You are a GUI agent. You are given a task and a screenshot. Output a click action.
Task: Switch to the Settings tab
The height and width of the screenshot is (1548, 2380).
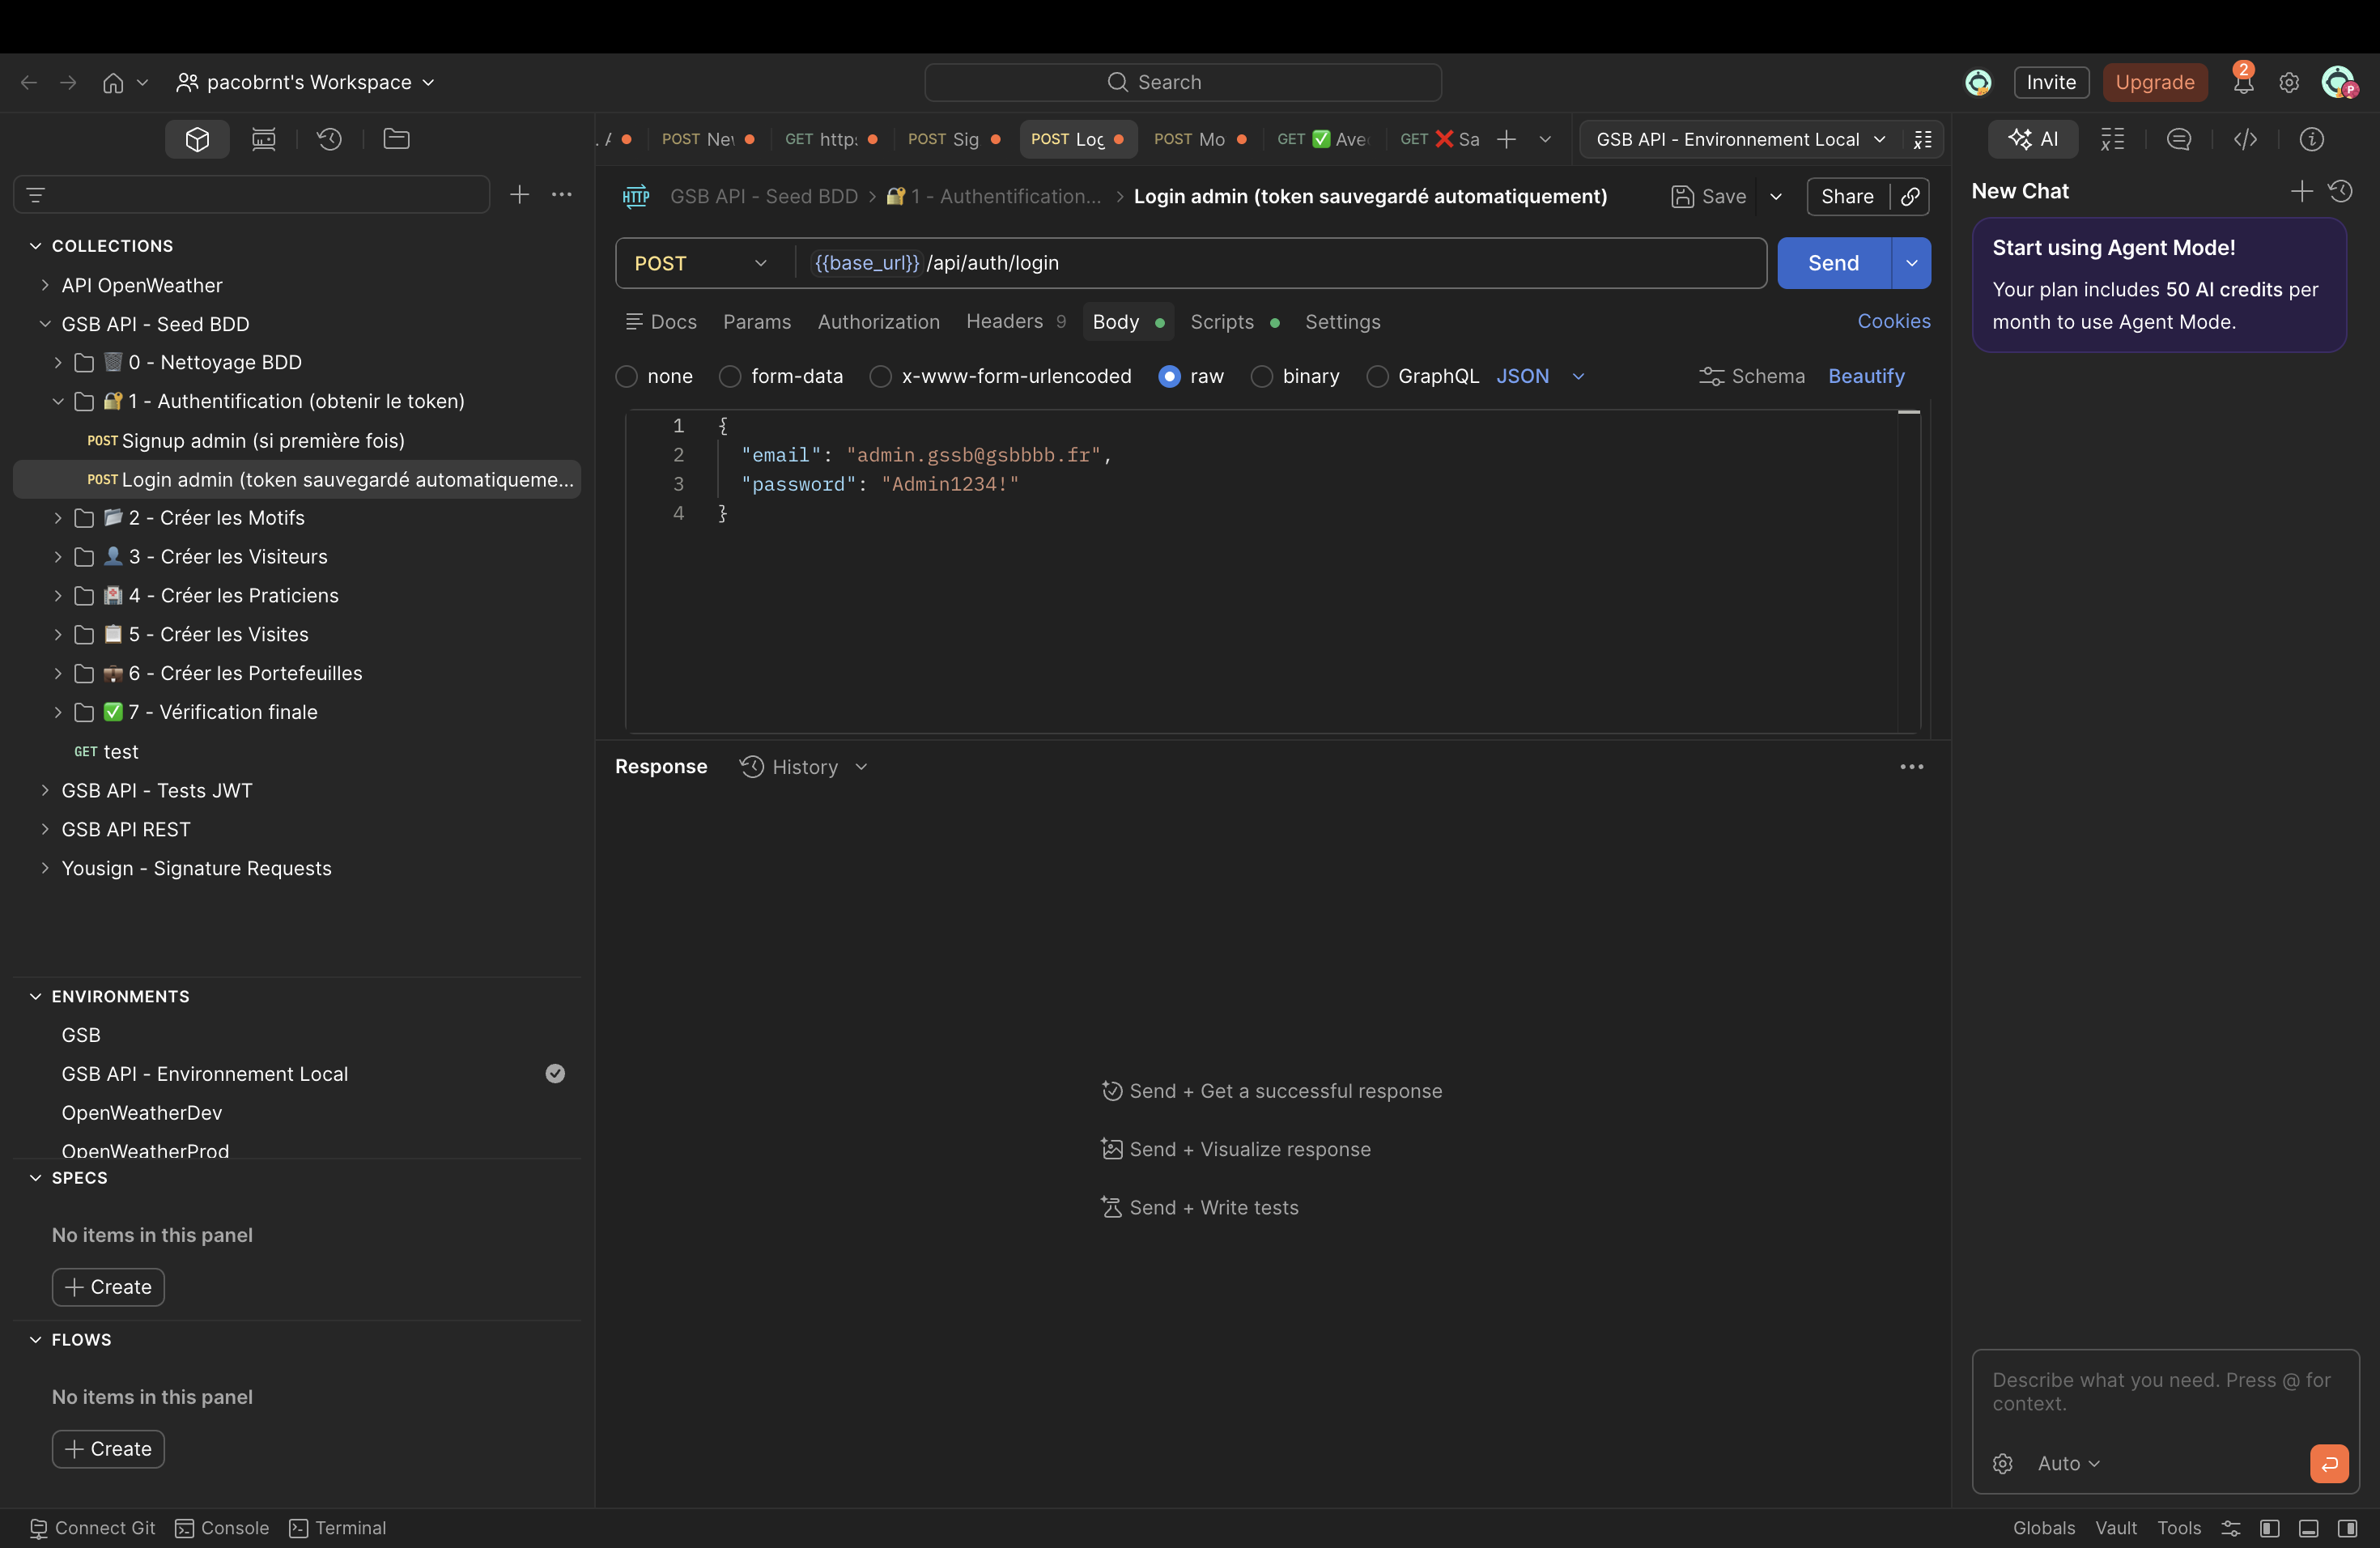tap(1342, 322)
